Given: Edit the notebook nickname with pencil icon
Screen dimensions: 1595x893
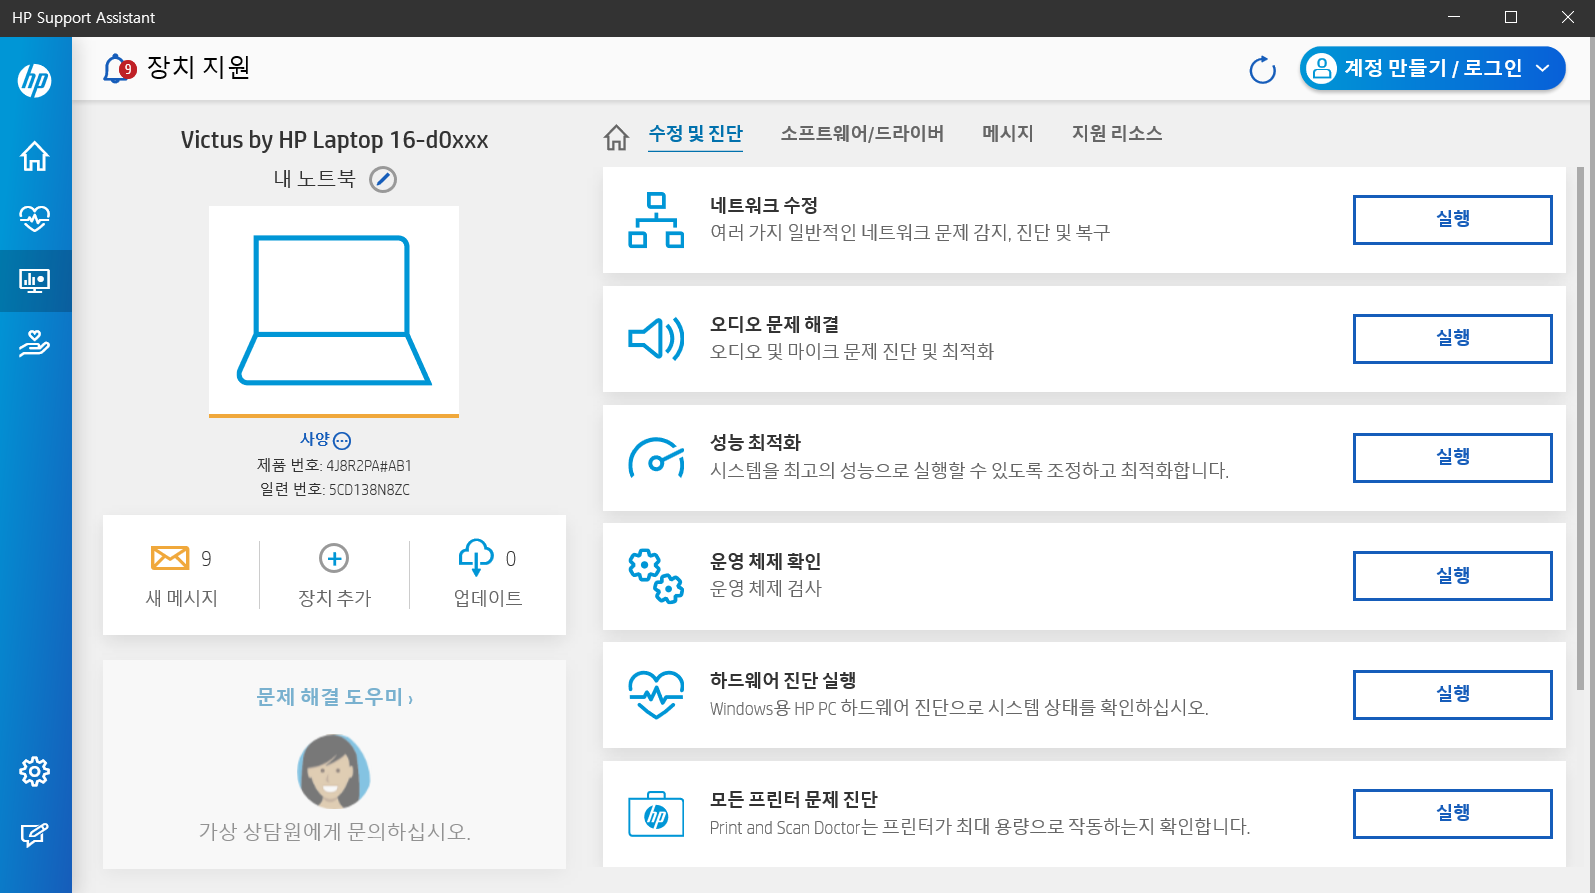Looking at the screenshot, I should point(383,179).
